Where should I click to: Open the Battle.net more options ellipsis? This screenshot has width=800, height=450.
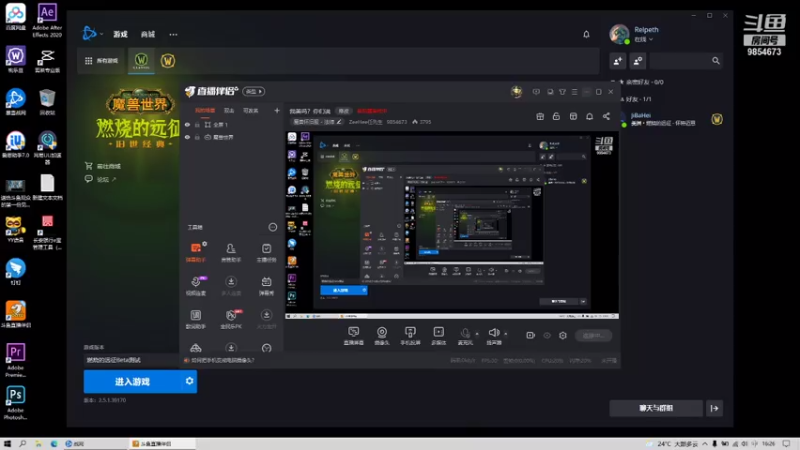173,34
